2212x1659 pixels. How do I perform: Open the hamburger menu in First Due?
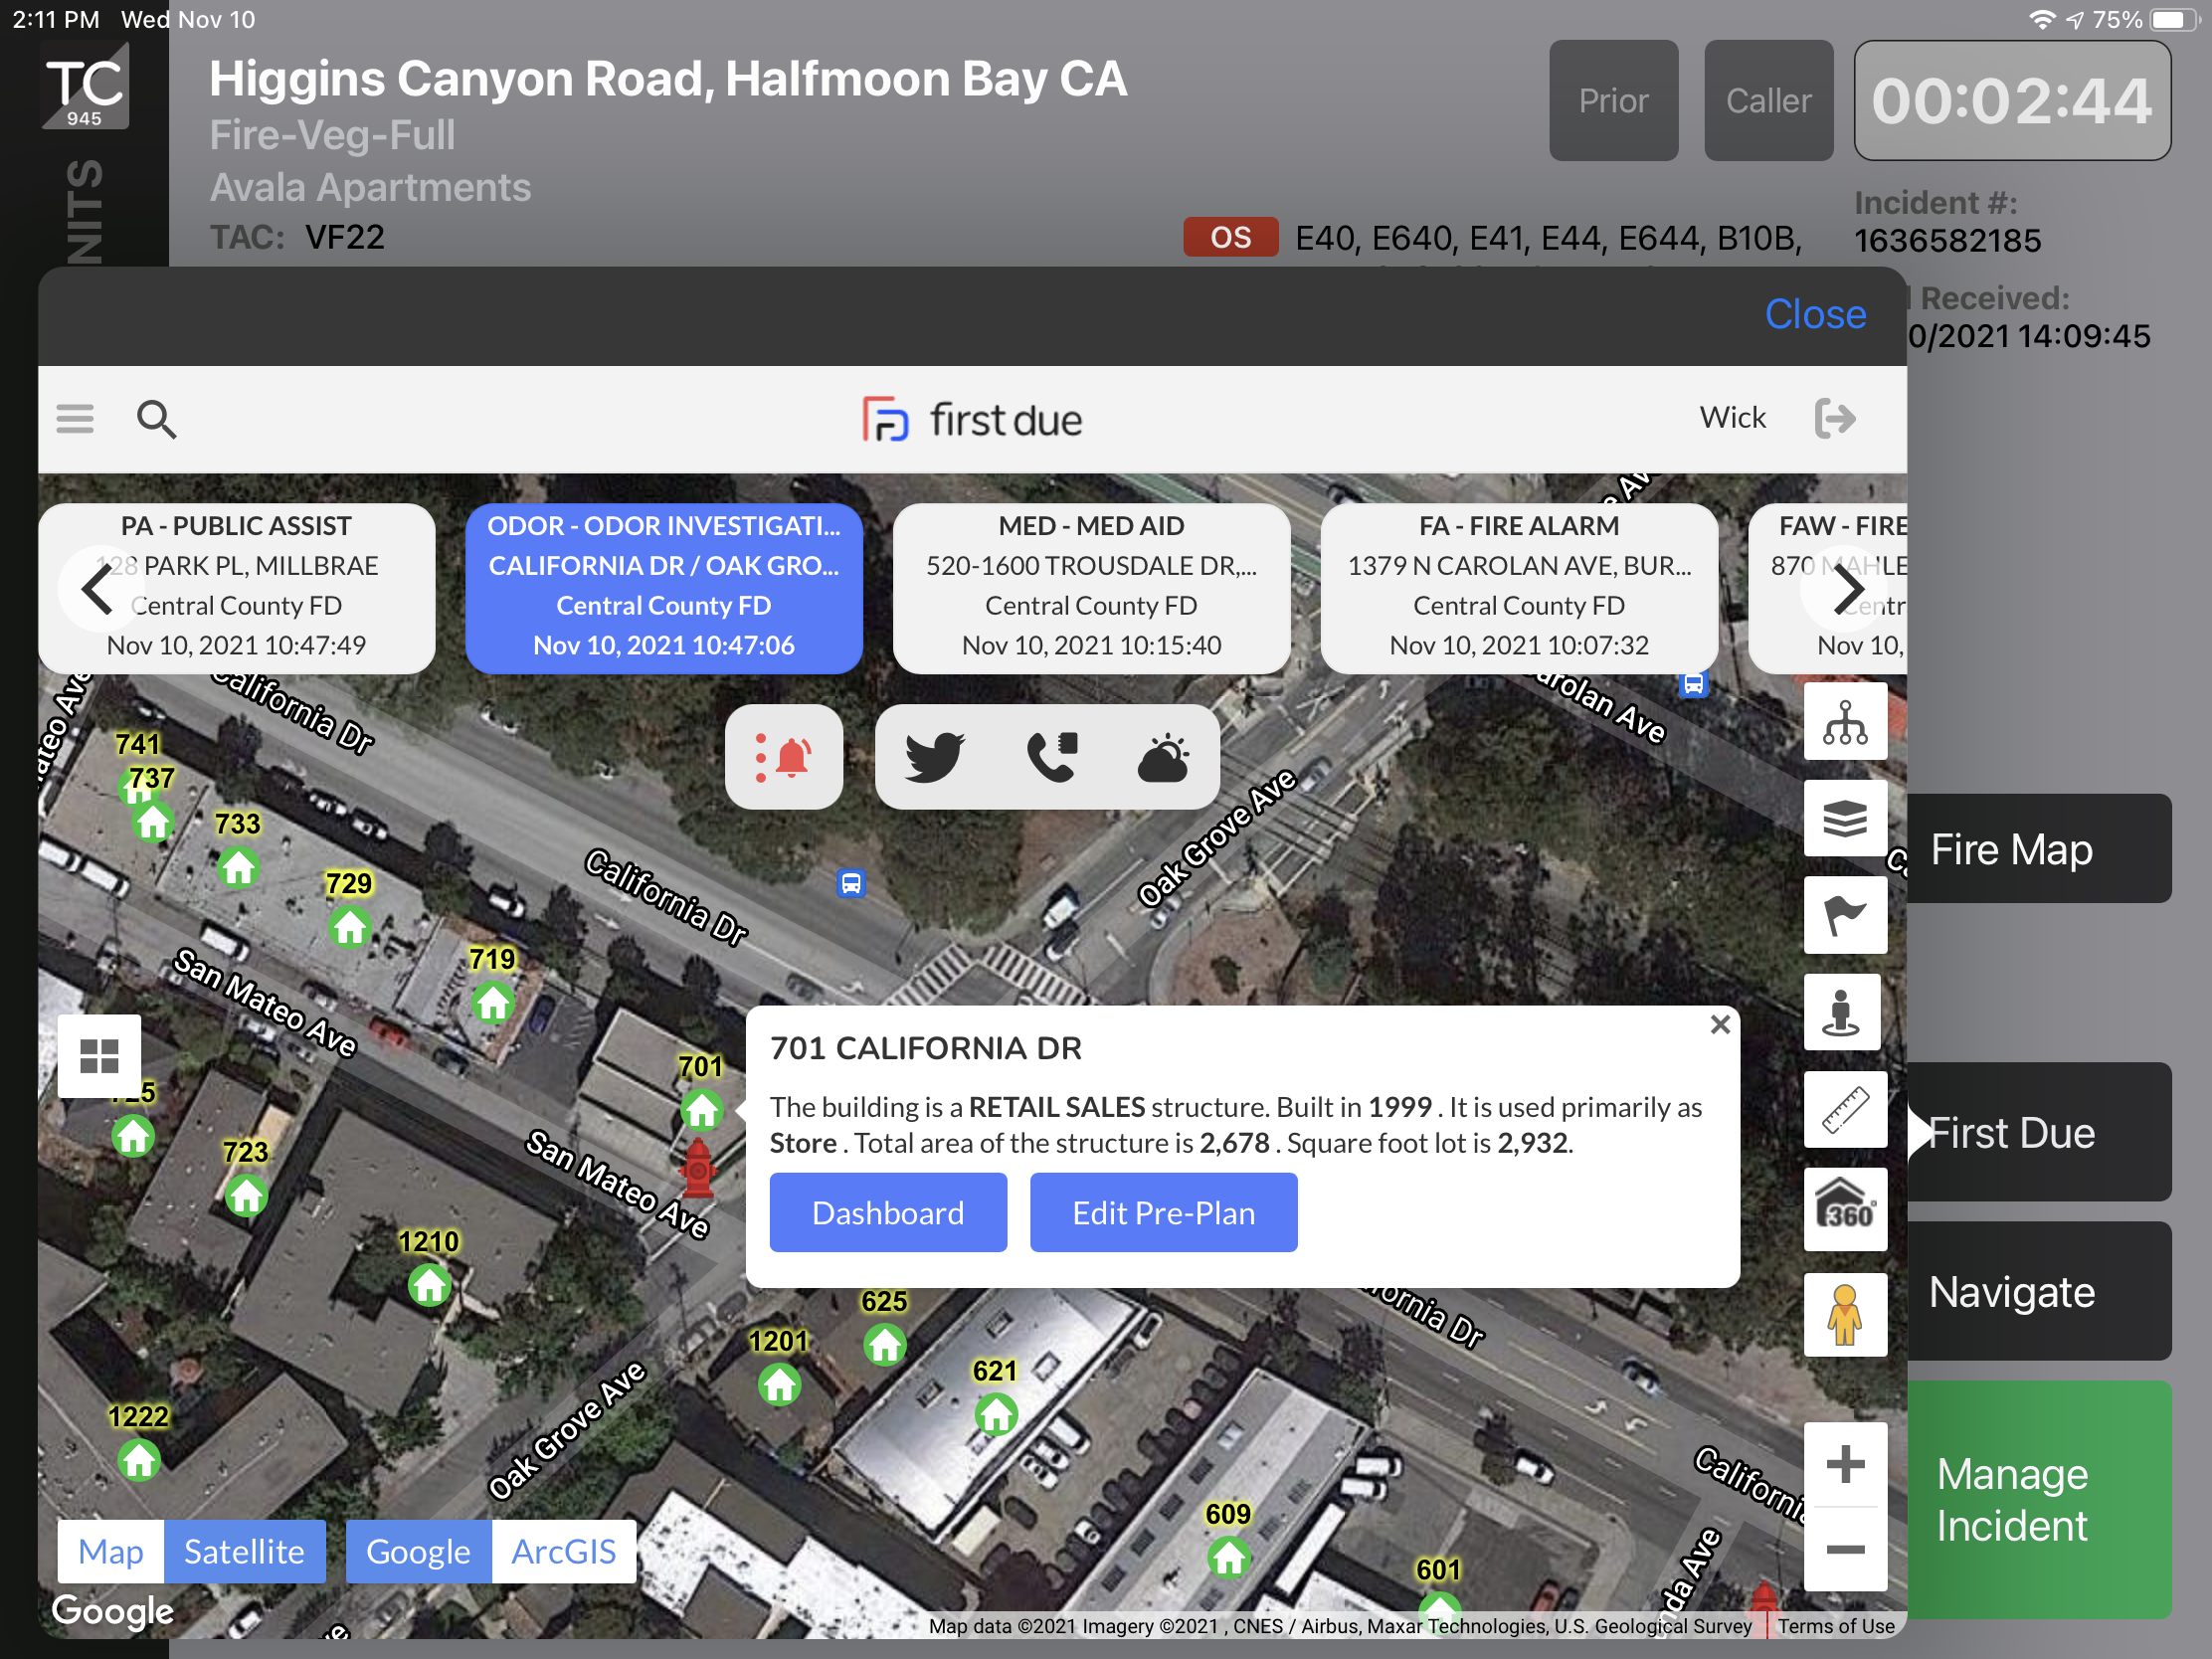75,419
